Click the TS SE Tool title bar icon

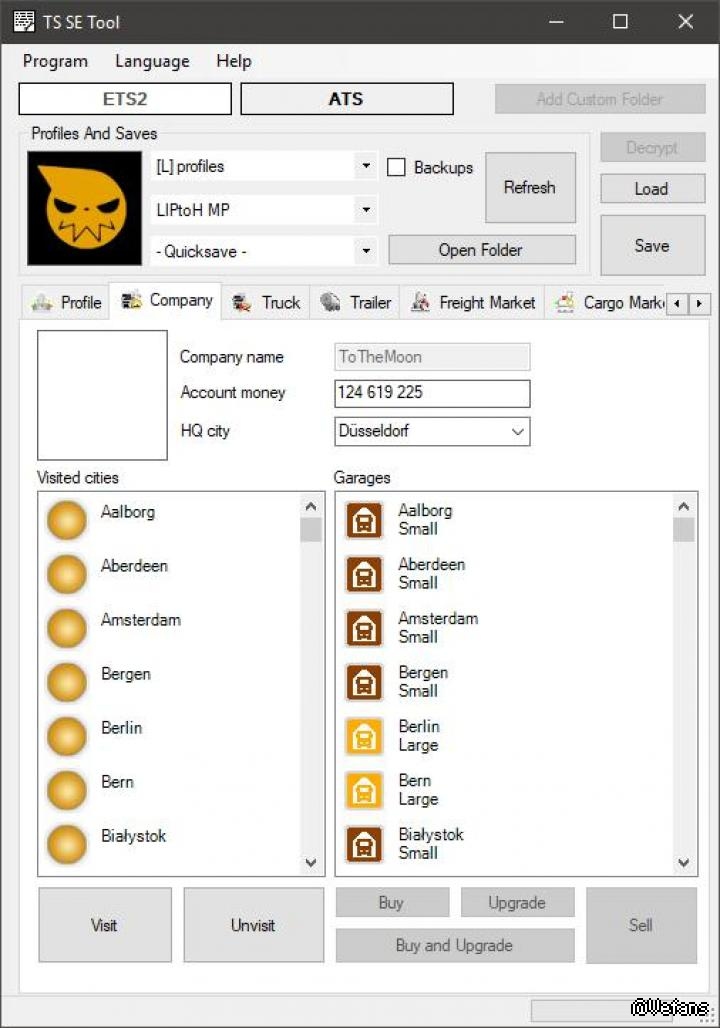pyautogui.click(x=24, y=22)
